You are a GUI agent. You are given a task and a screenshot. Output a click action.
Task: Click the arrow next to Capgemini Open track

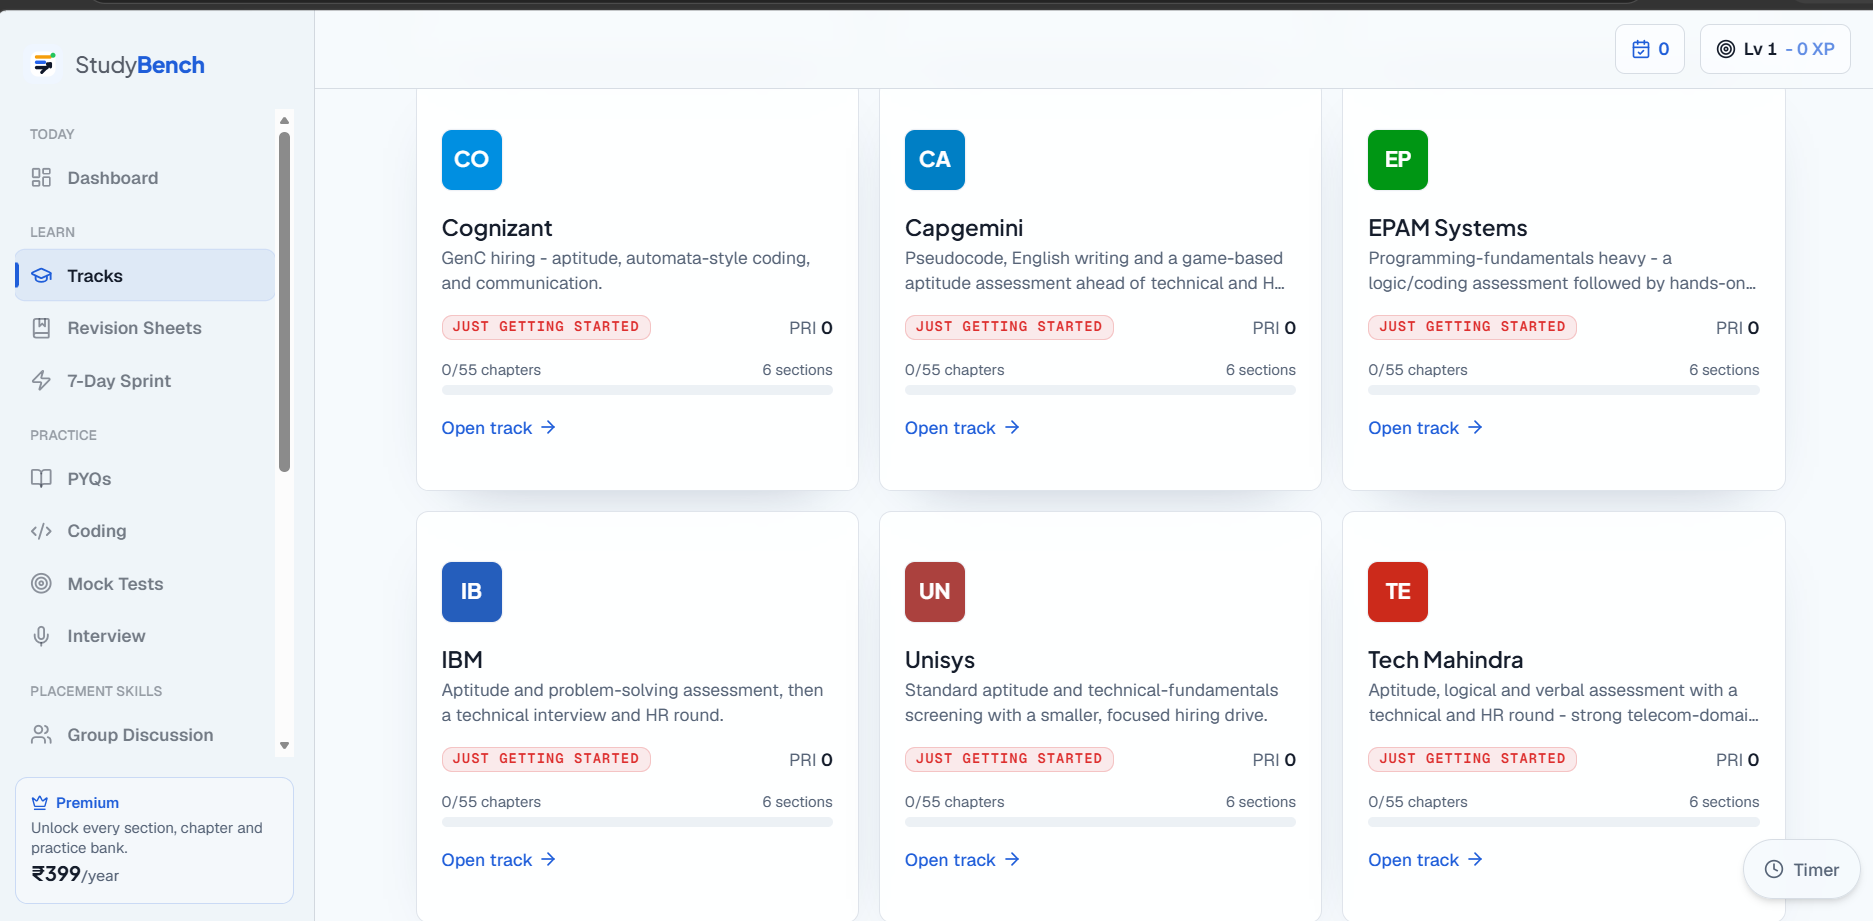click(1012, 428)
